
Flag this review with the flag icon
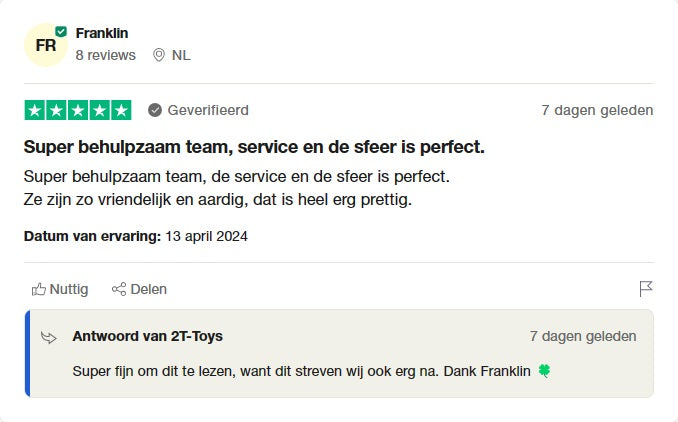pyautogui.click(x=646, y=289)
